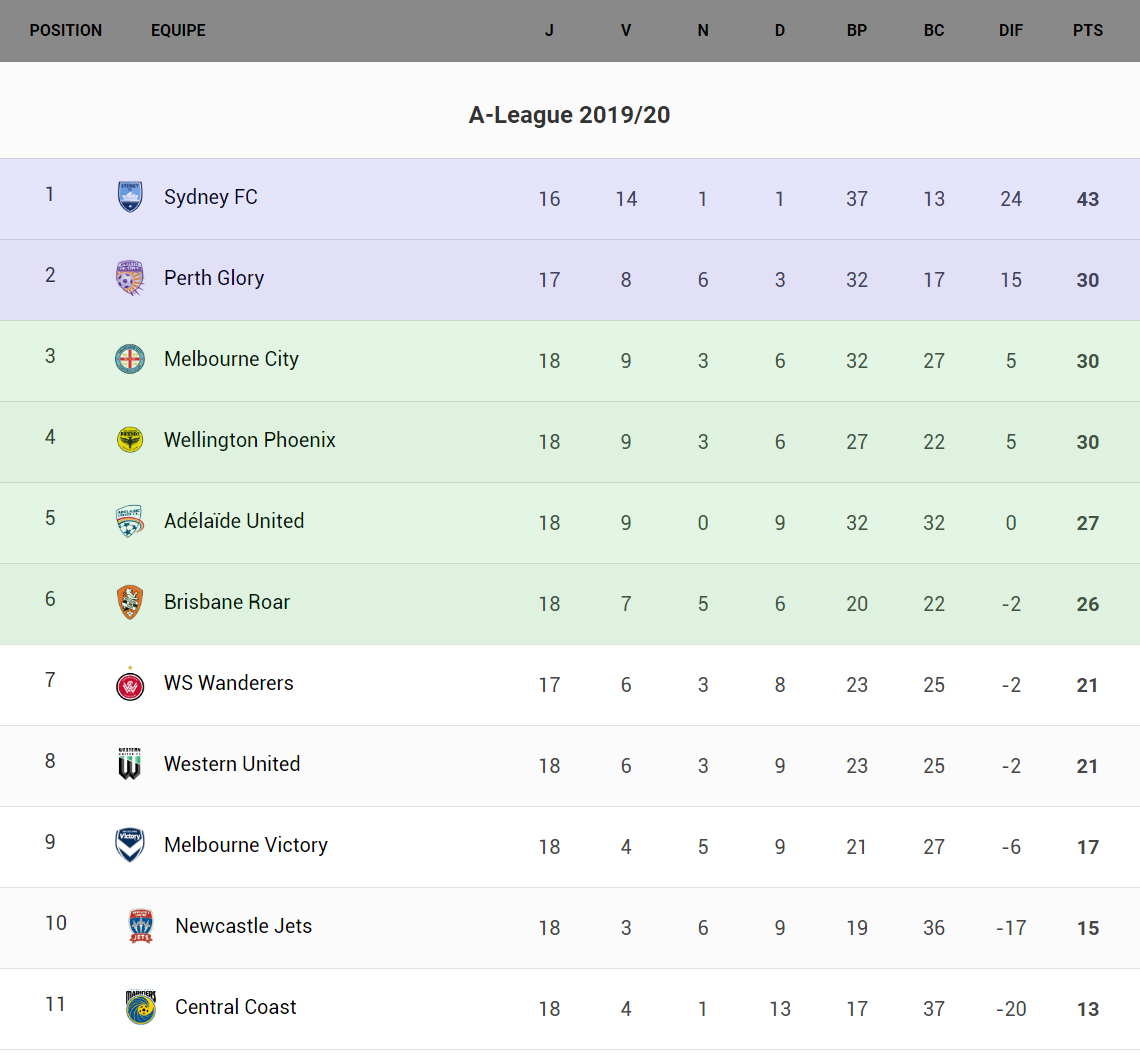Viewport: 1140px width, 1058px height.
Task: Click the Newcastle Jets club logo
Action: (x=141, y=926)
